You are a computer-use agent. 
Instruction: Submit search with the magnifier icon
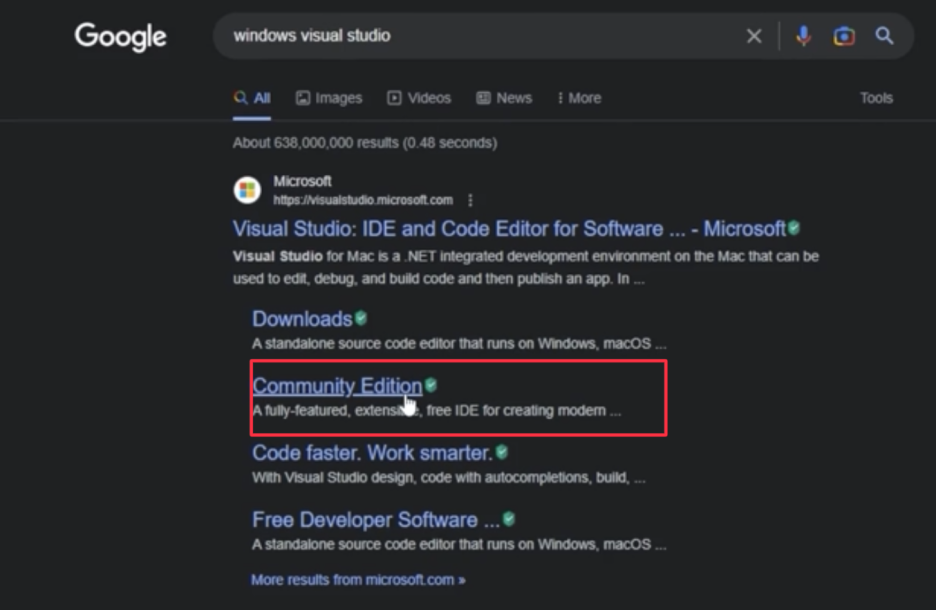884,36
